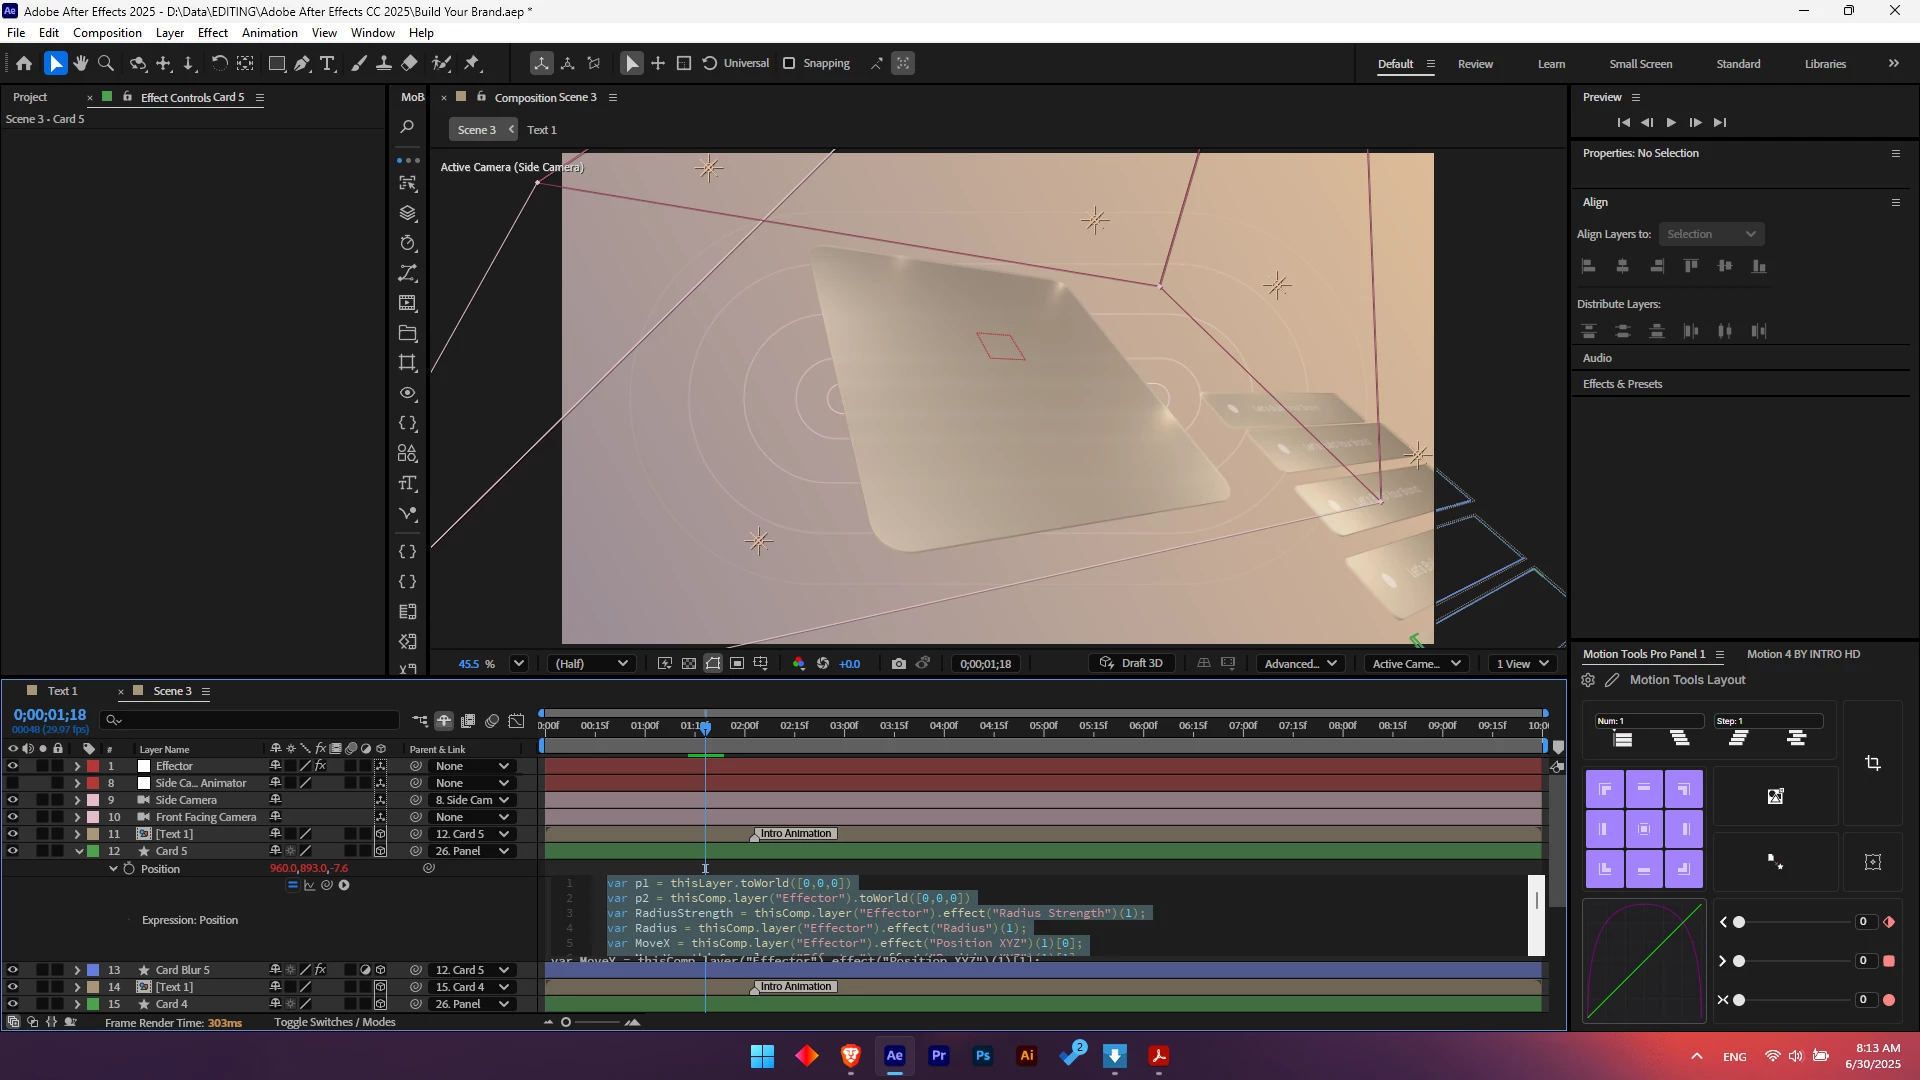This screenshot has height=1080, width=1920.
Task: Select the Rectangle shape tool
Action: coord(277,63)
